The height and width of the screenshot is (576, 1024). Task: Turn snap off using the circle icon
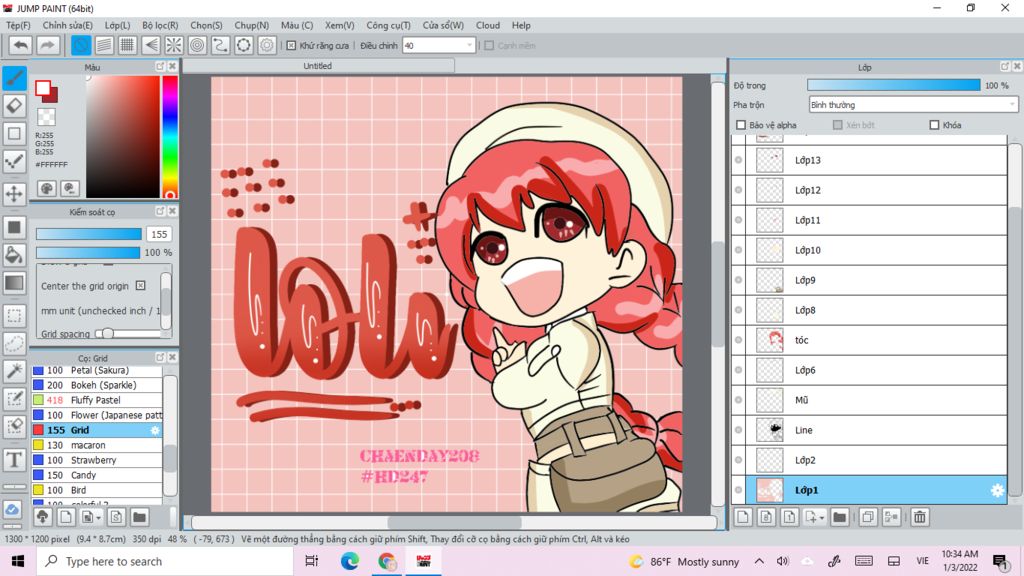pos(81,45)
